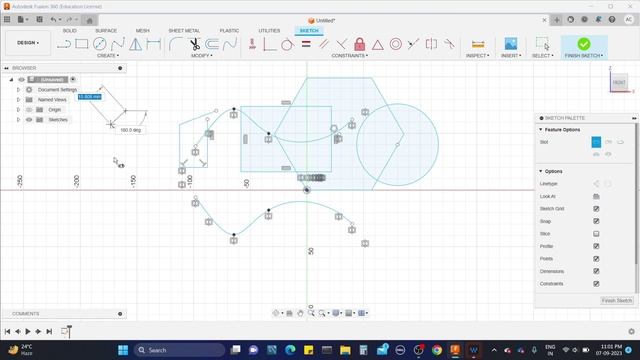Open the INSPECT dropdown menu

point(478,56)
